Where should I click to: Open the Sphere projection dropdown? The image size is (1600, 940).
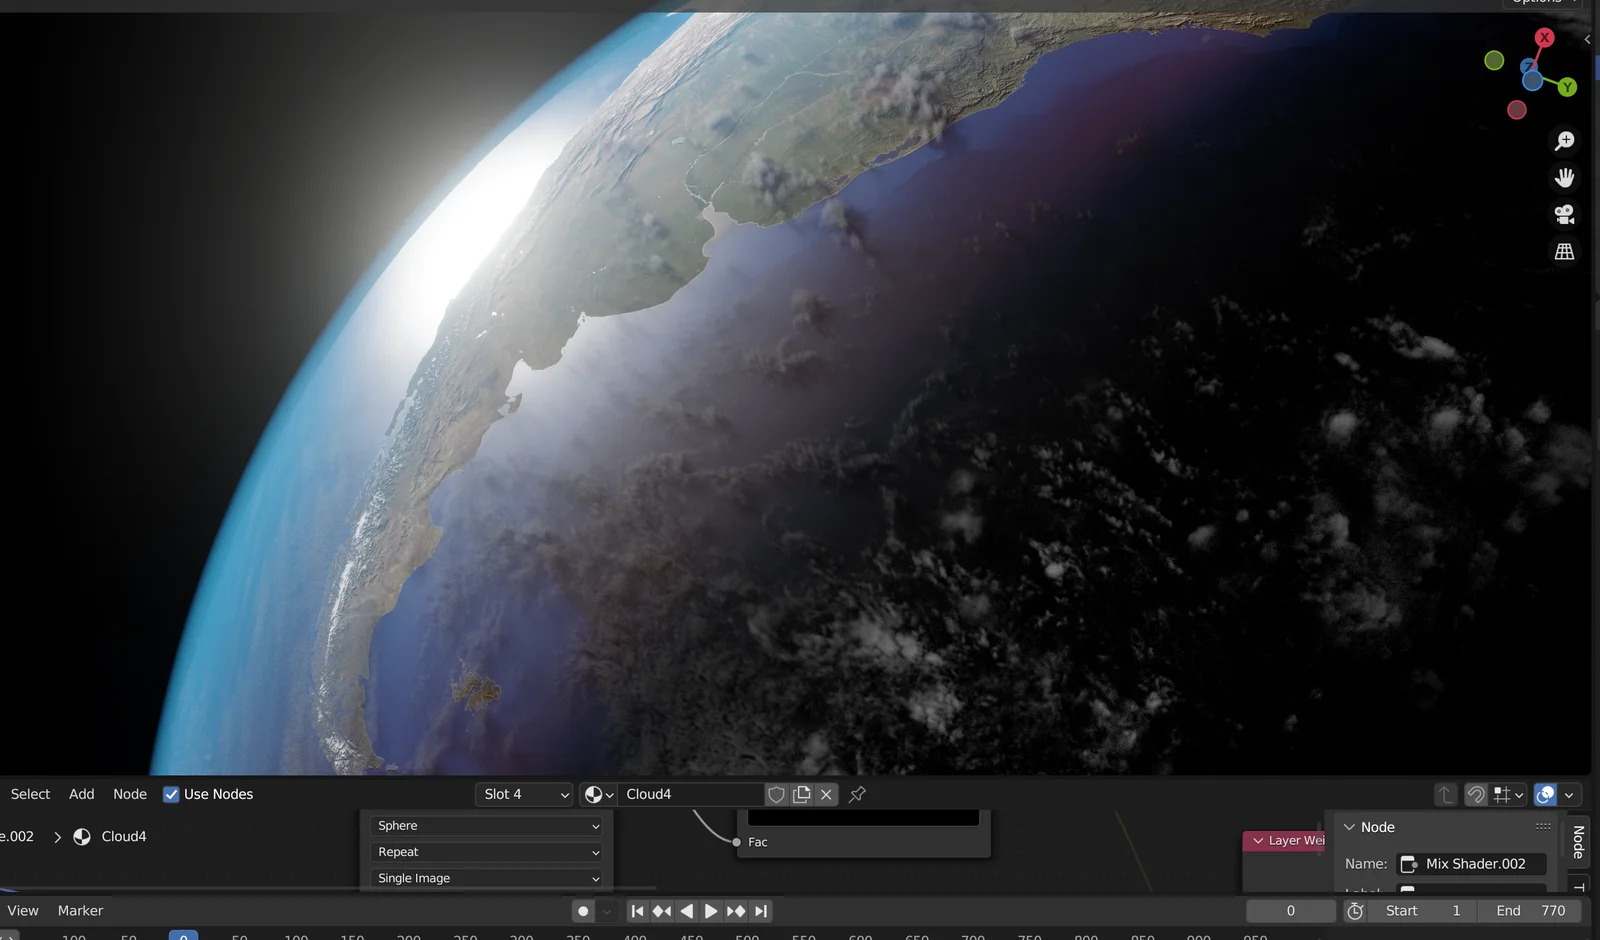pyautogui.click(x=486, y=826)
